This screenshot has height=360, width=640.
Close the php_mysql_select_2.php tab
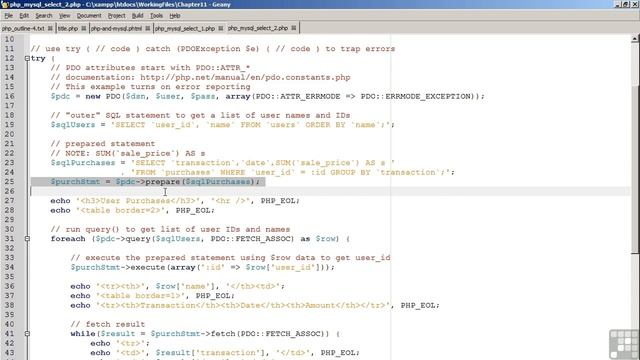click(x=294, y=28)
